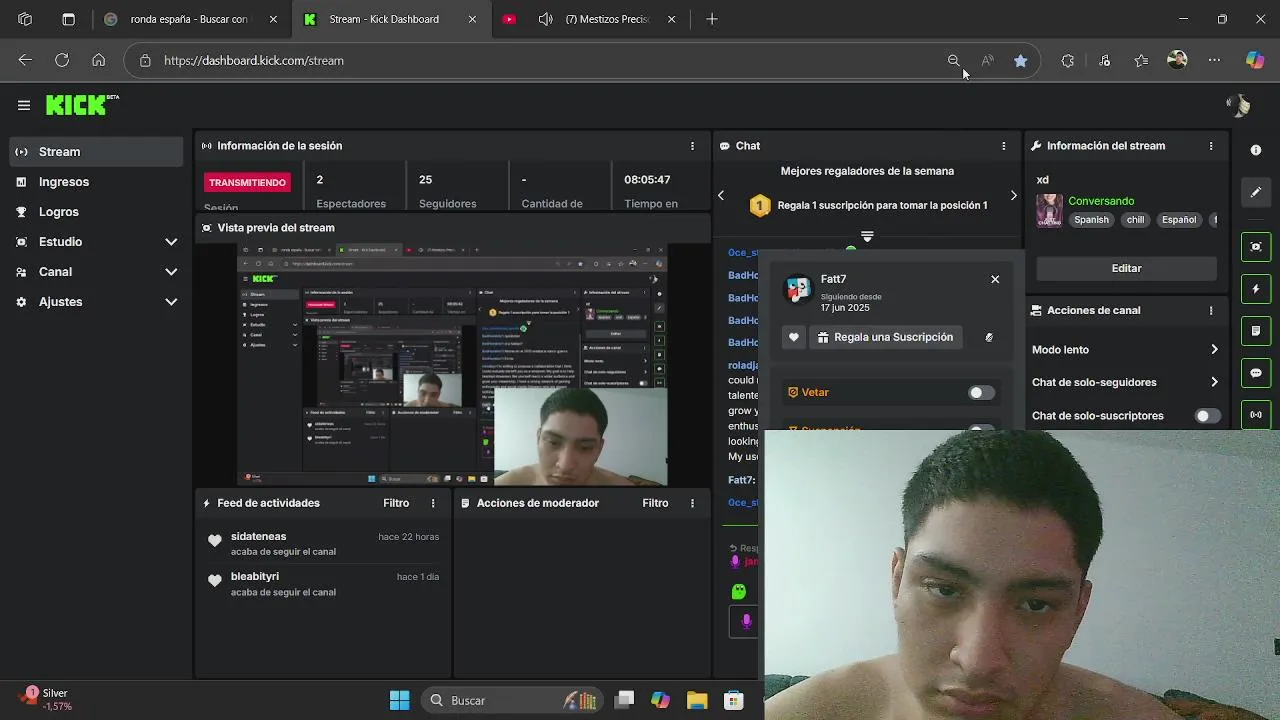Expand Chat de solo-seguidores options arrow

pos(1214,382)
